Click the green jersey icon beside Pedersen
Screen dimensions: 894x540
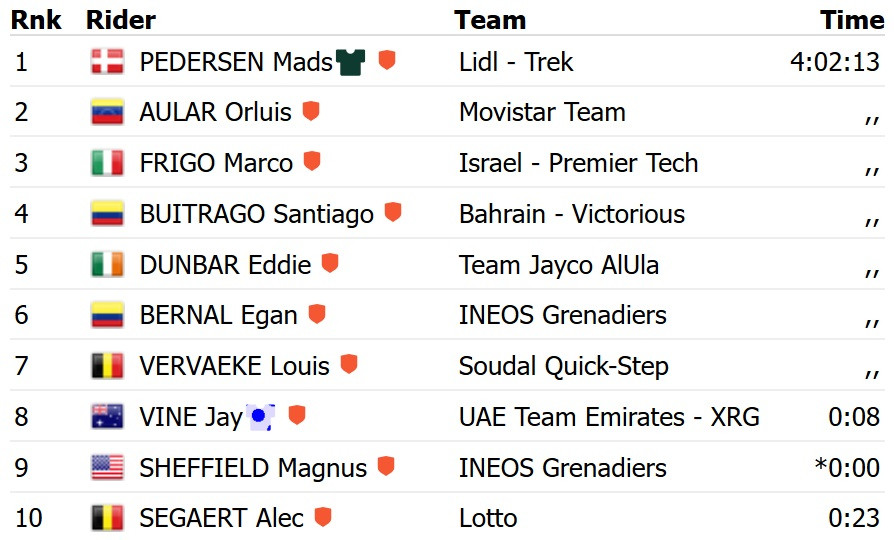point(351,62)
